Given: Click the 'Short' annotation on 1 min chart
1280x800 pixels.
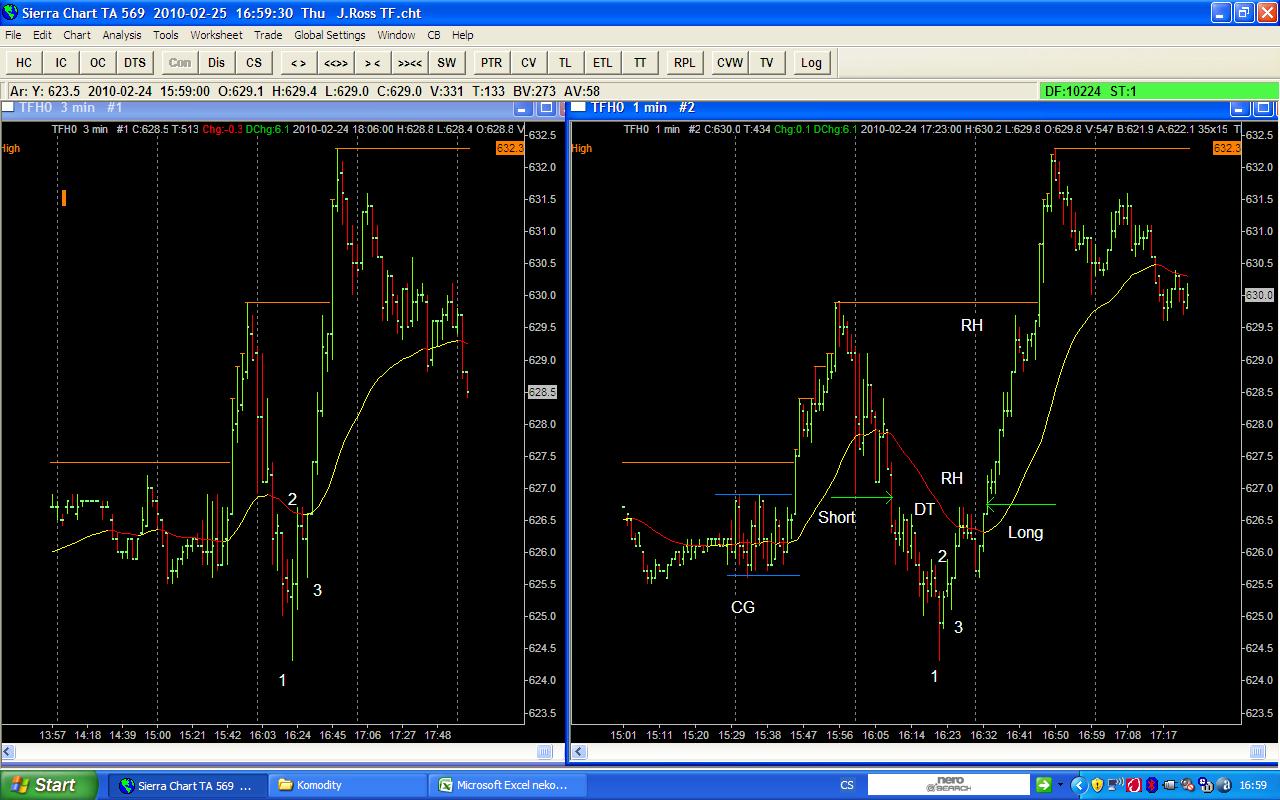Looking at the screenshot, I should coord(837,517).
